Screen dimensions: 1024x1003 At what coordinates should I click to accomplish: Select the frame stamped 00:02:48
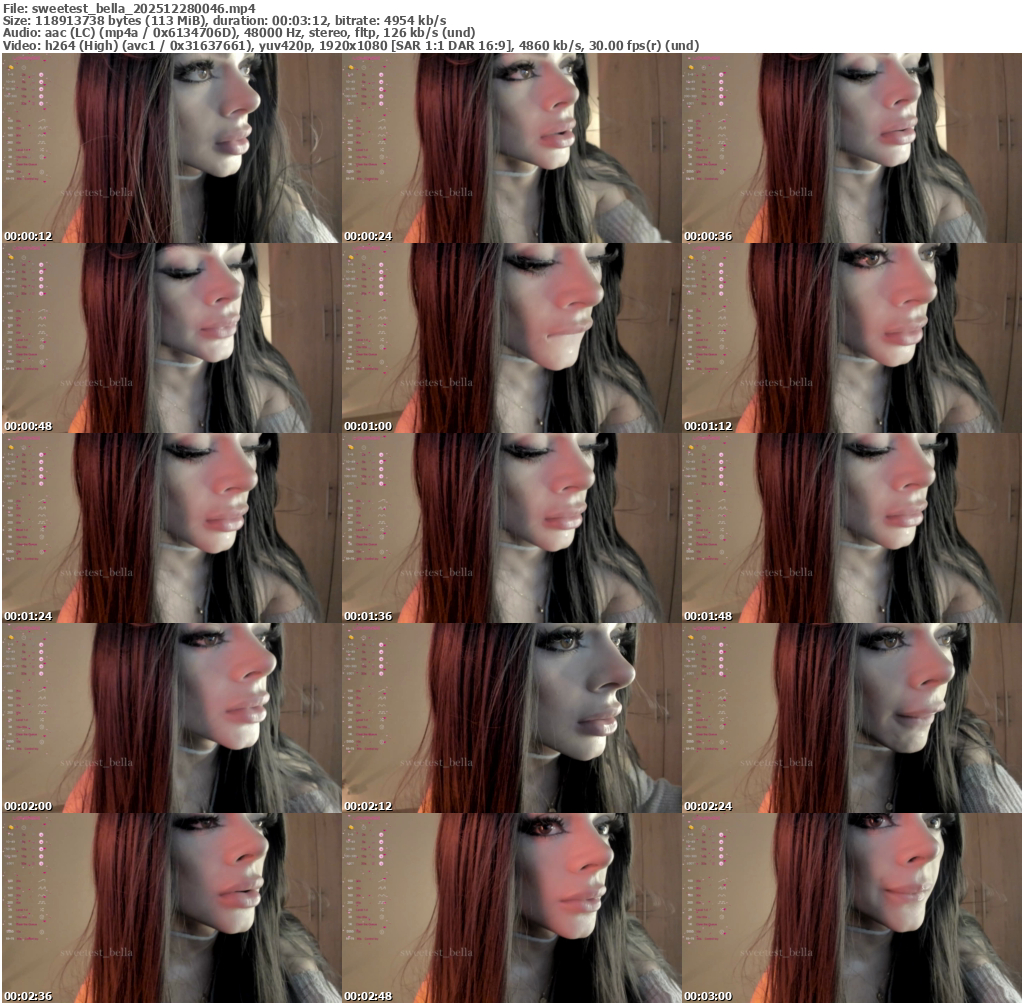click(x=511, y=908)
